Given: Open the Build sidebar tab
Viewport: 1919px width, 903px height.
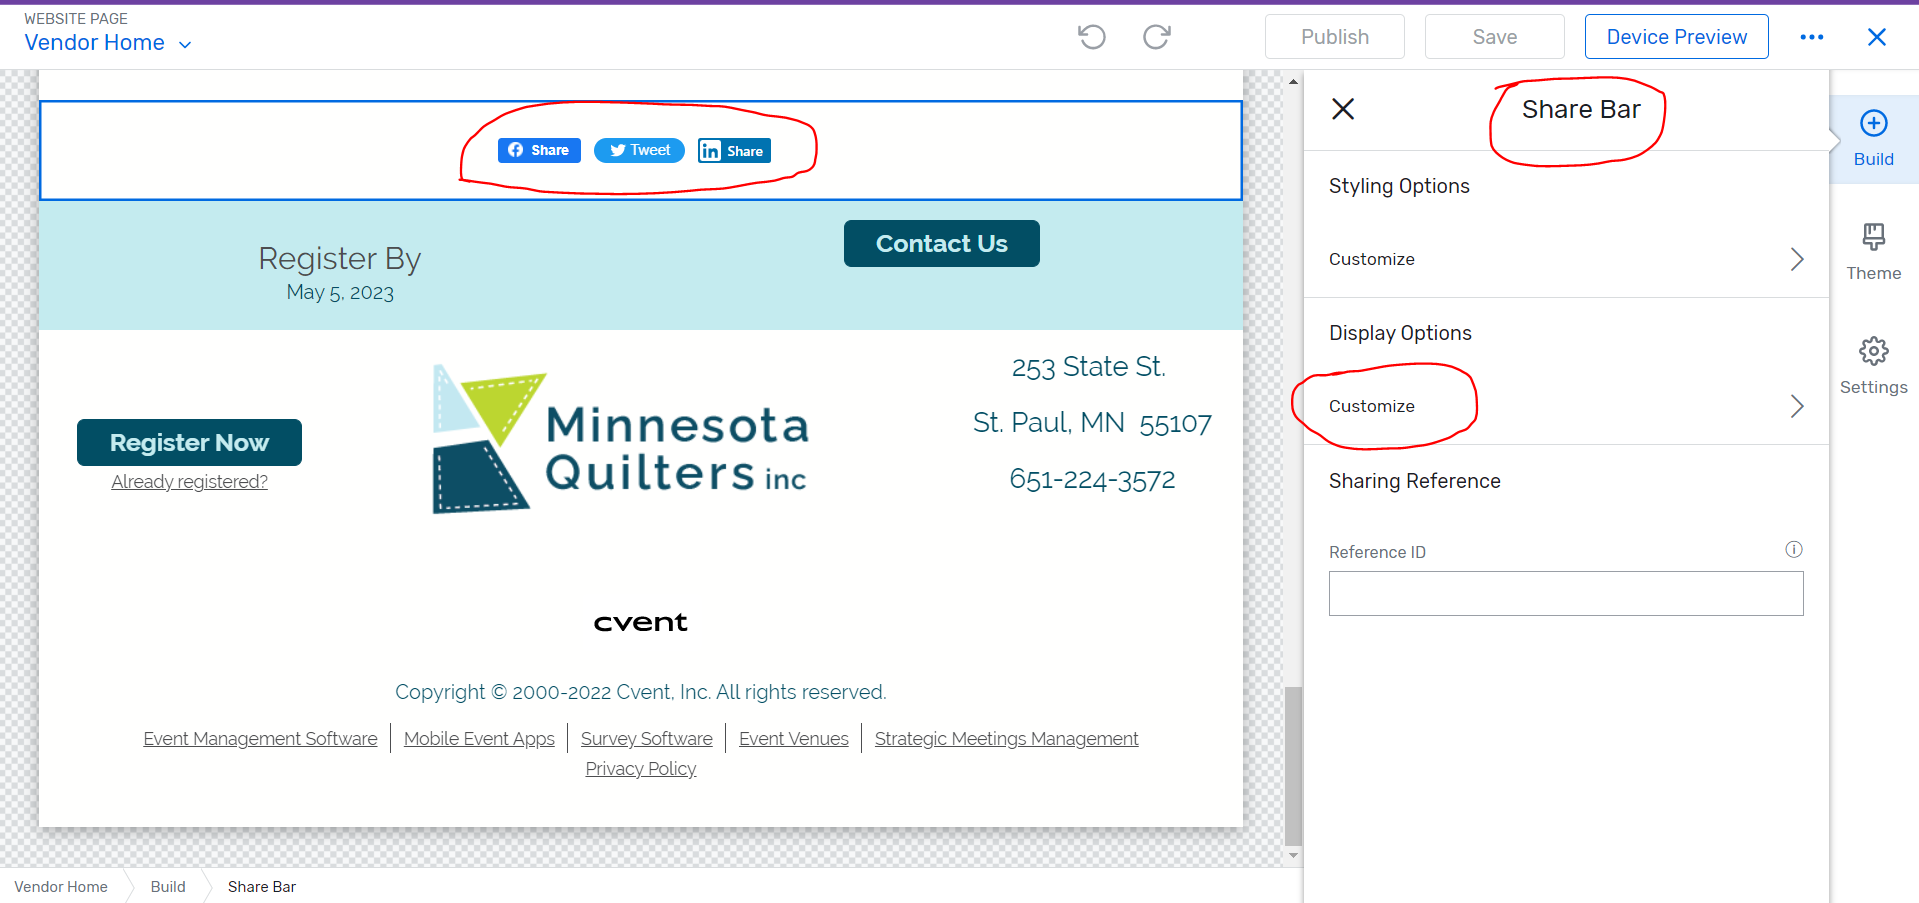Looking at the screenshot, I should (x=1874, y=139).
